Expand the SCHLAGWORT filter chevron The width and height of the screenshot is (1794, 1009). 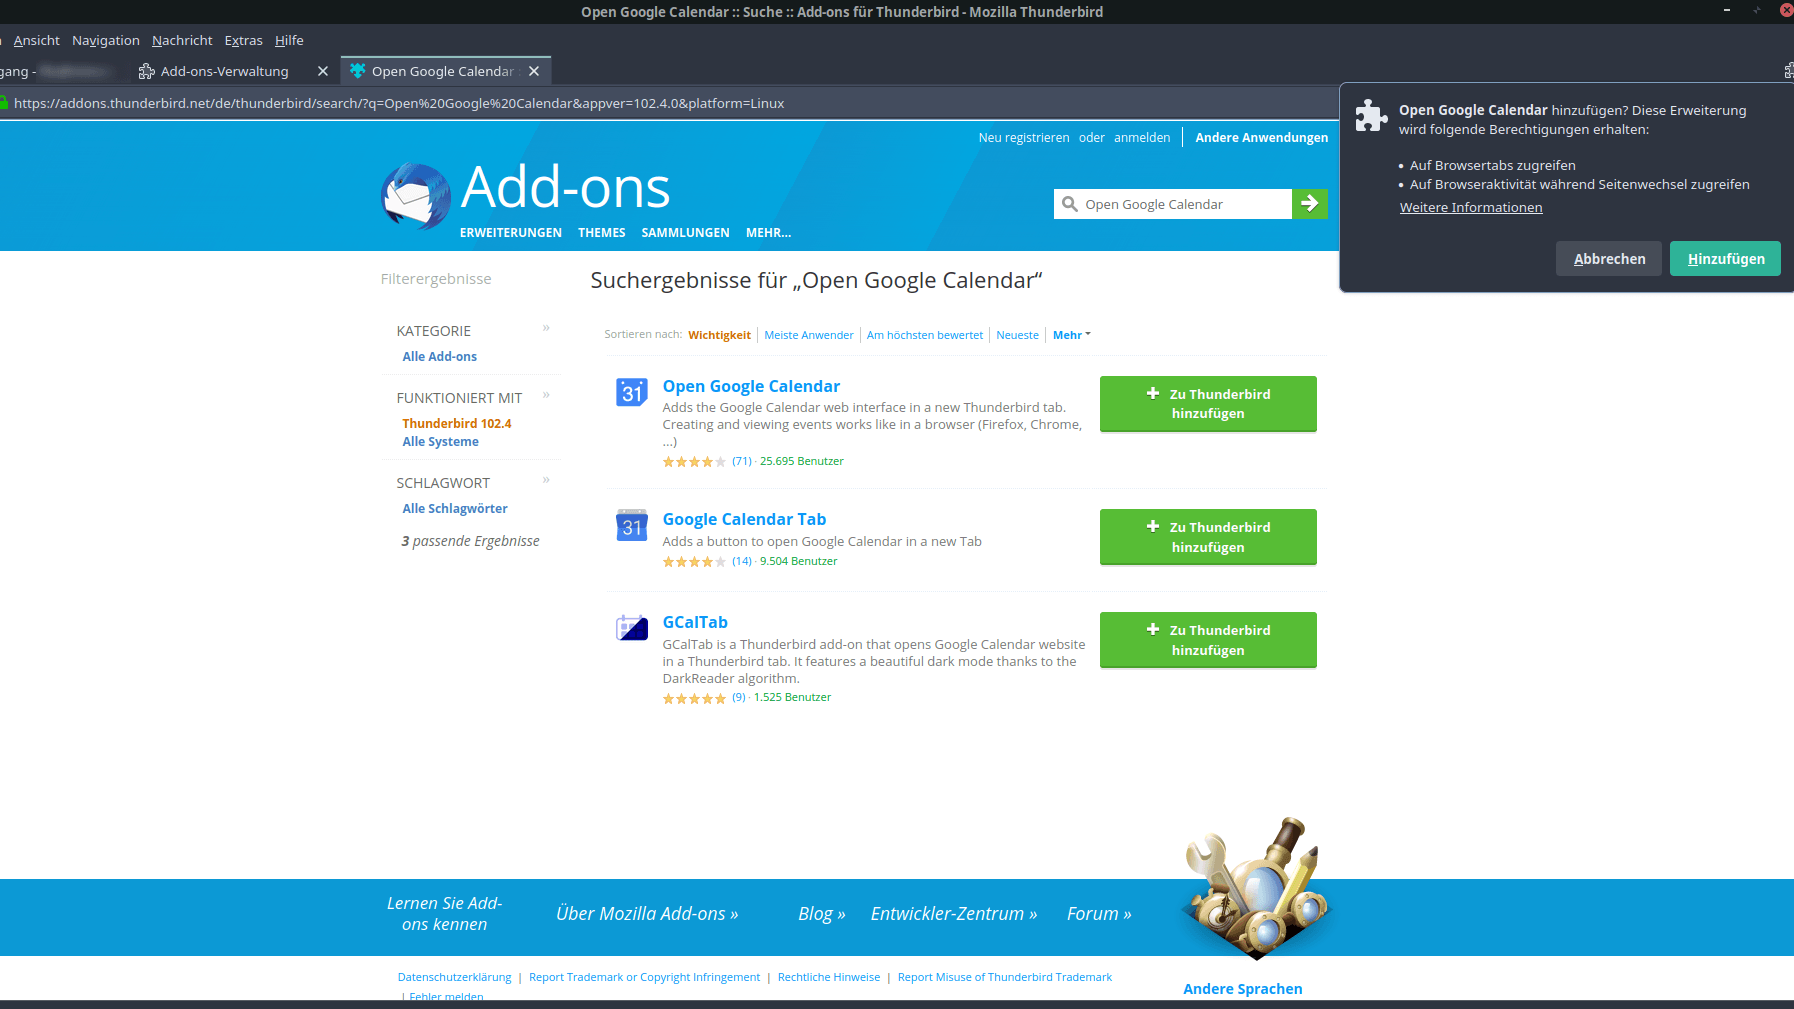click(x=546, y=480)
